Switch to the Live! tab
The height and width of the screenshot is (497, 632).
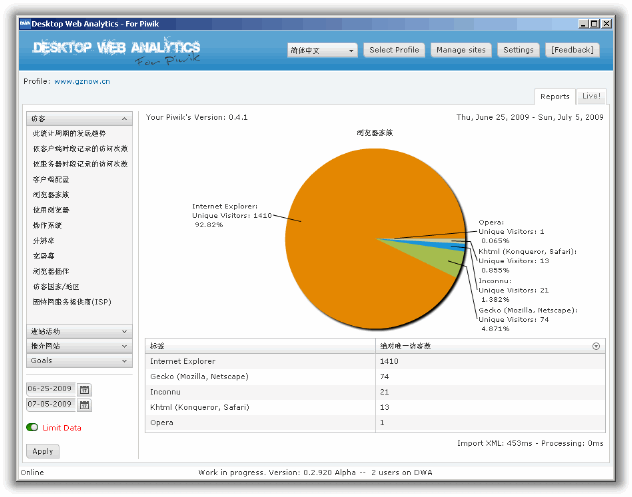click(591, 96)
